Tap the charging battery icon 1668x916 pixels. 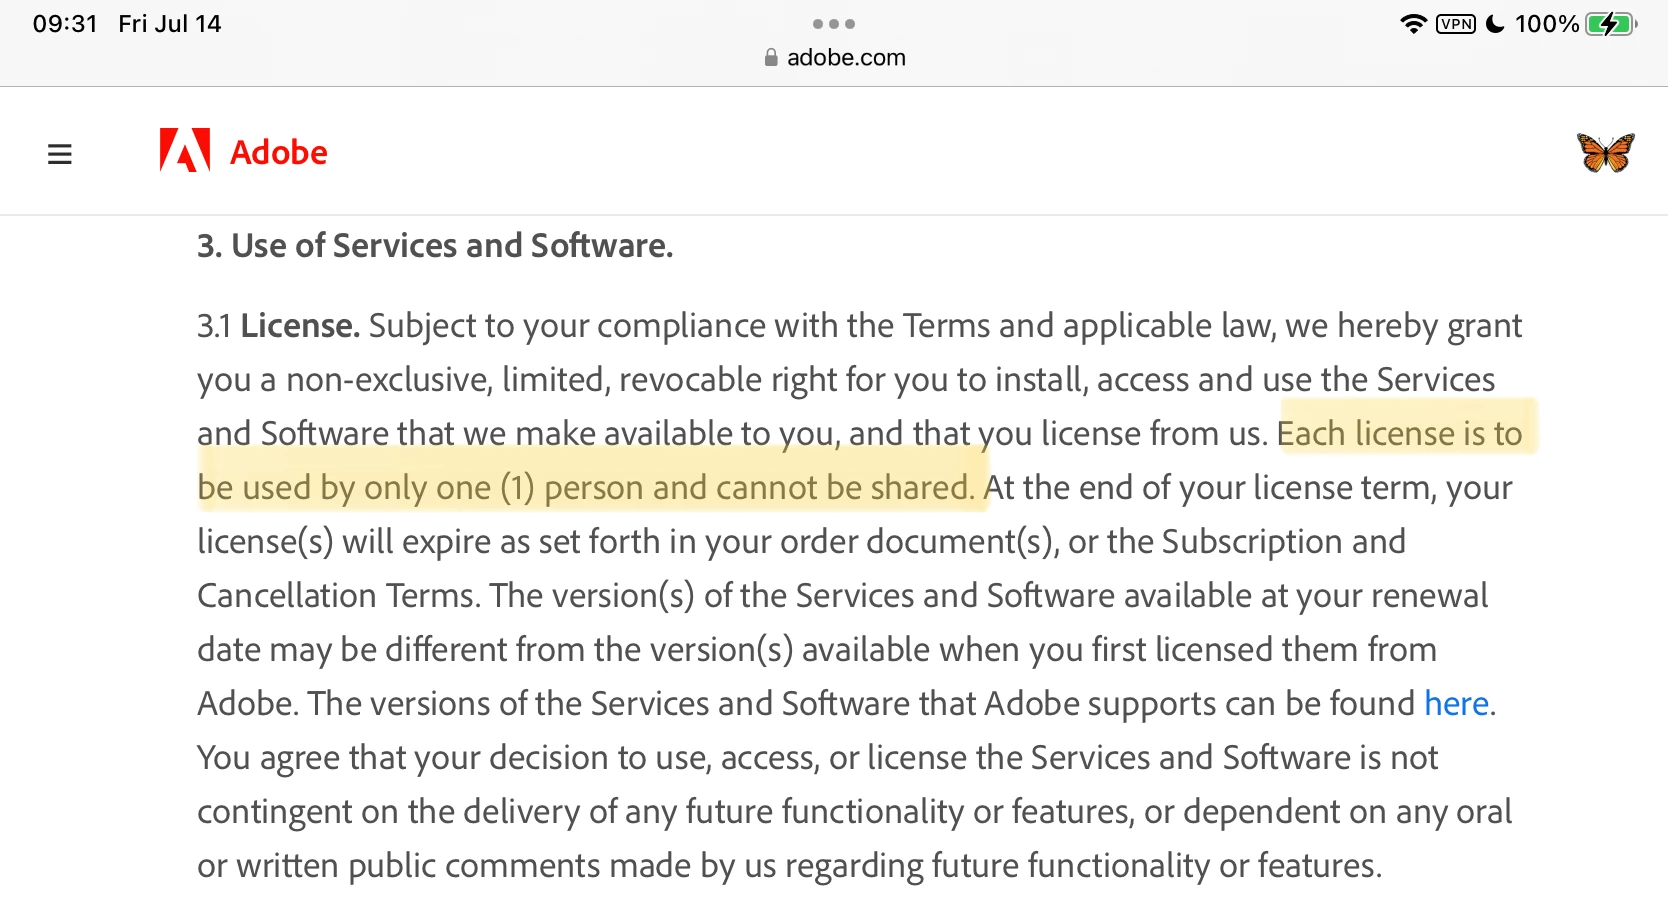(1611, 24)
